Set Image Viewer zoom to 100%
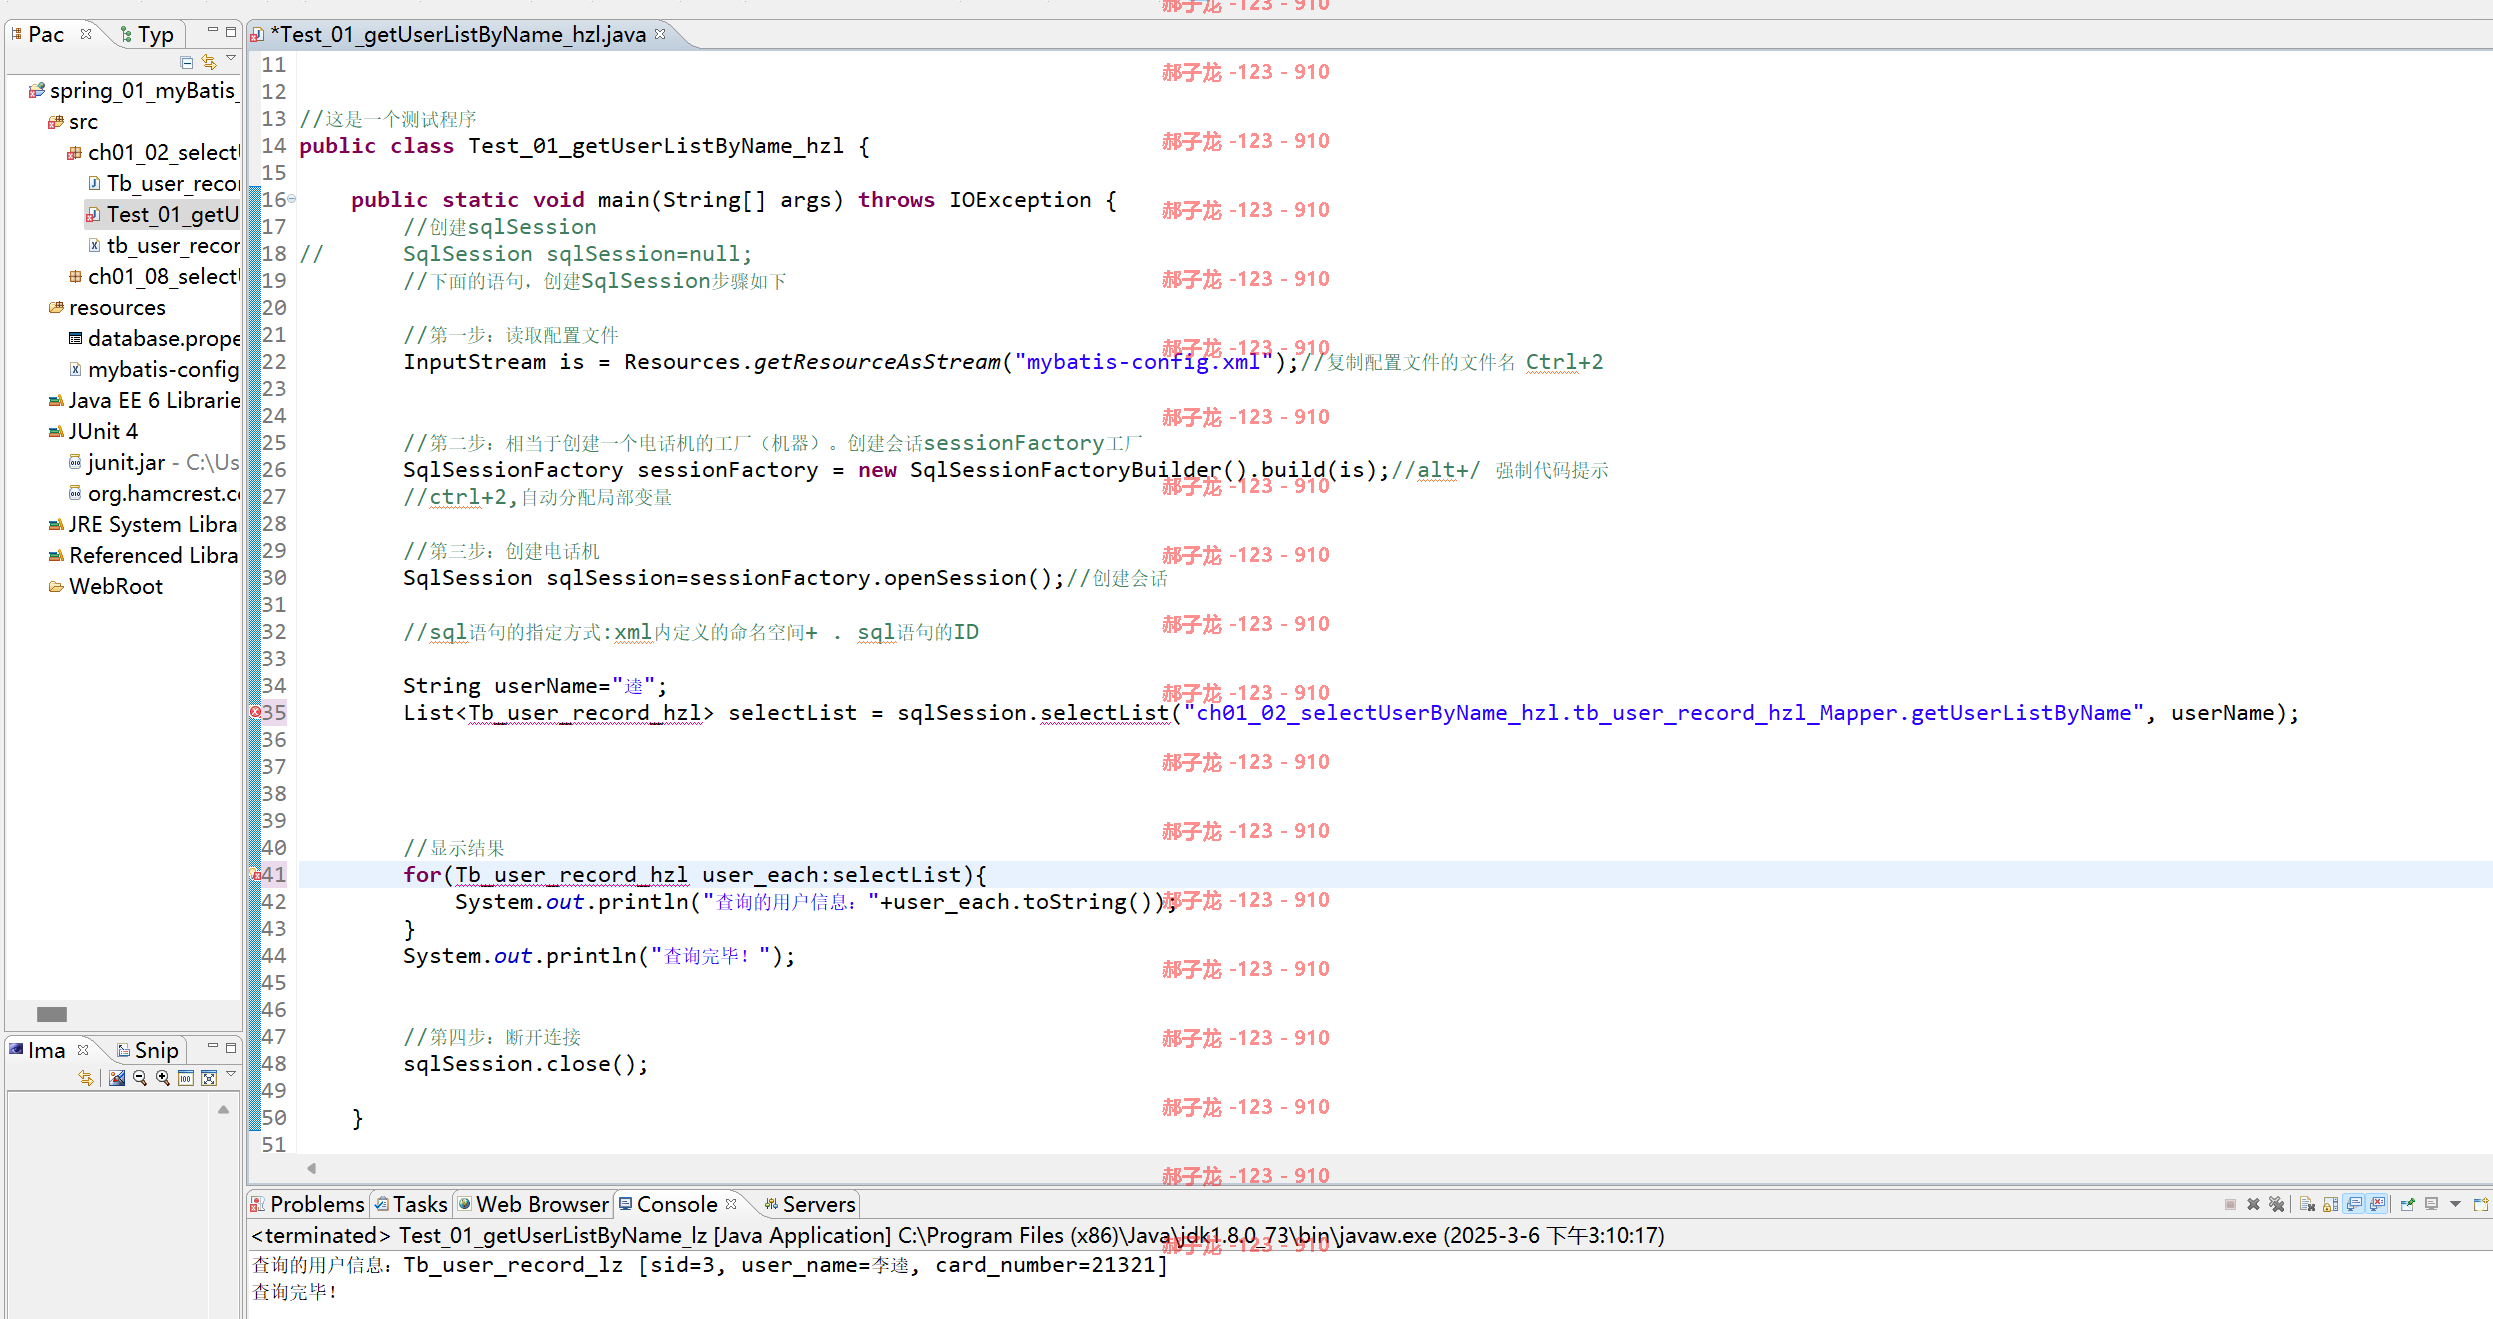 pyautogui.click(x=186, y=1078)
